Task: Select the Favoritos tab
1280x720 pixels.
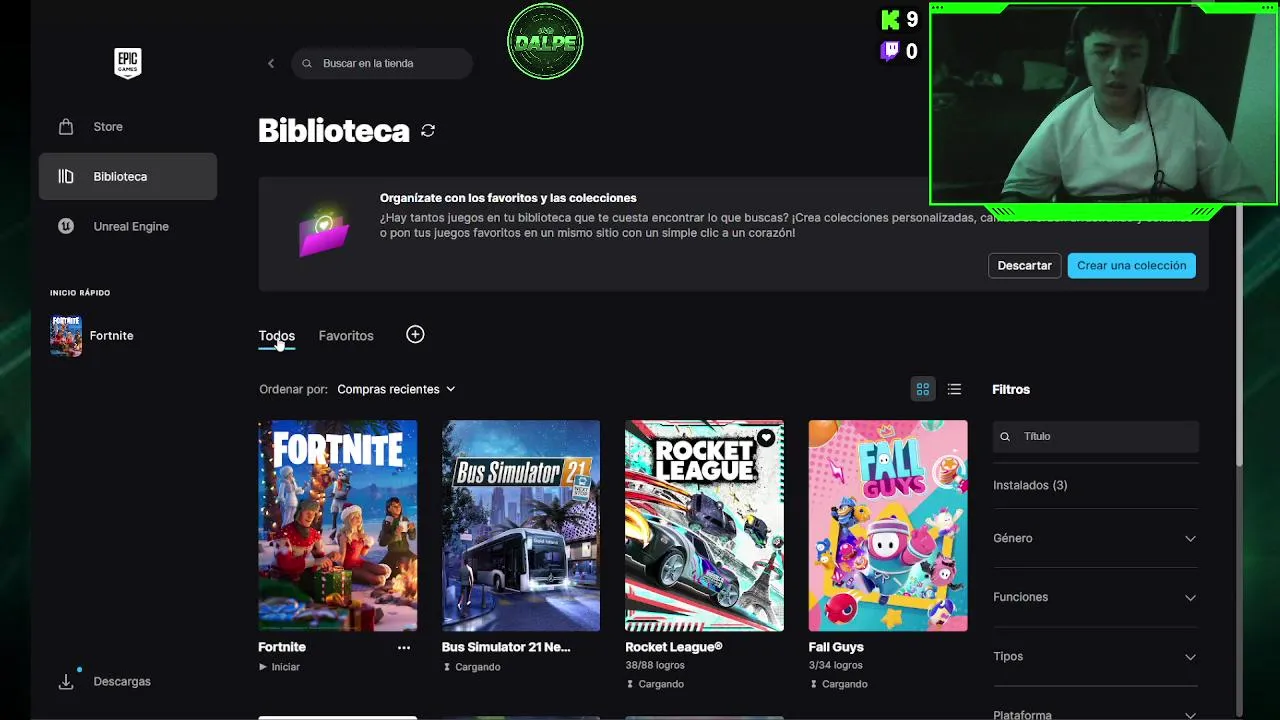Action: pos(346,336)
